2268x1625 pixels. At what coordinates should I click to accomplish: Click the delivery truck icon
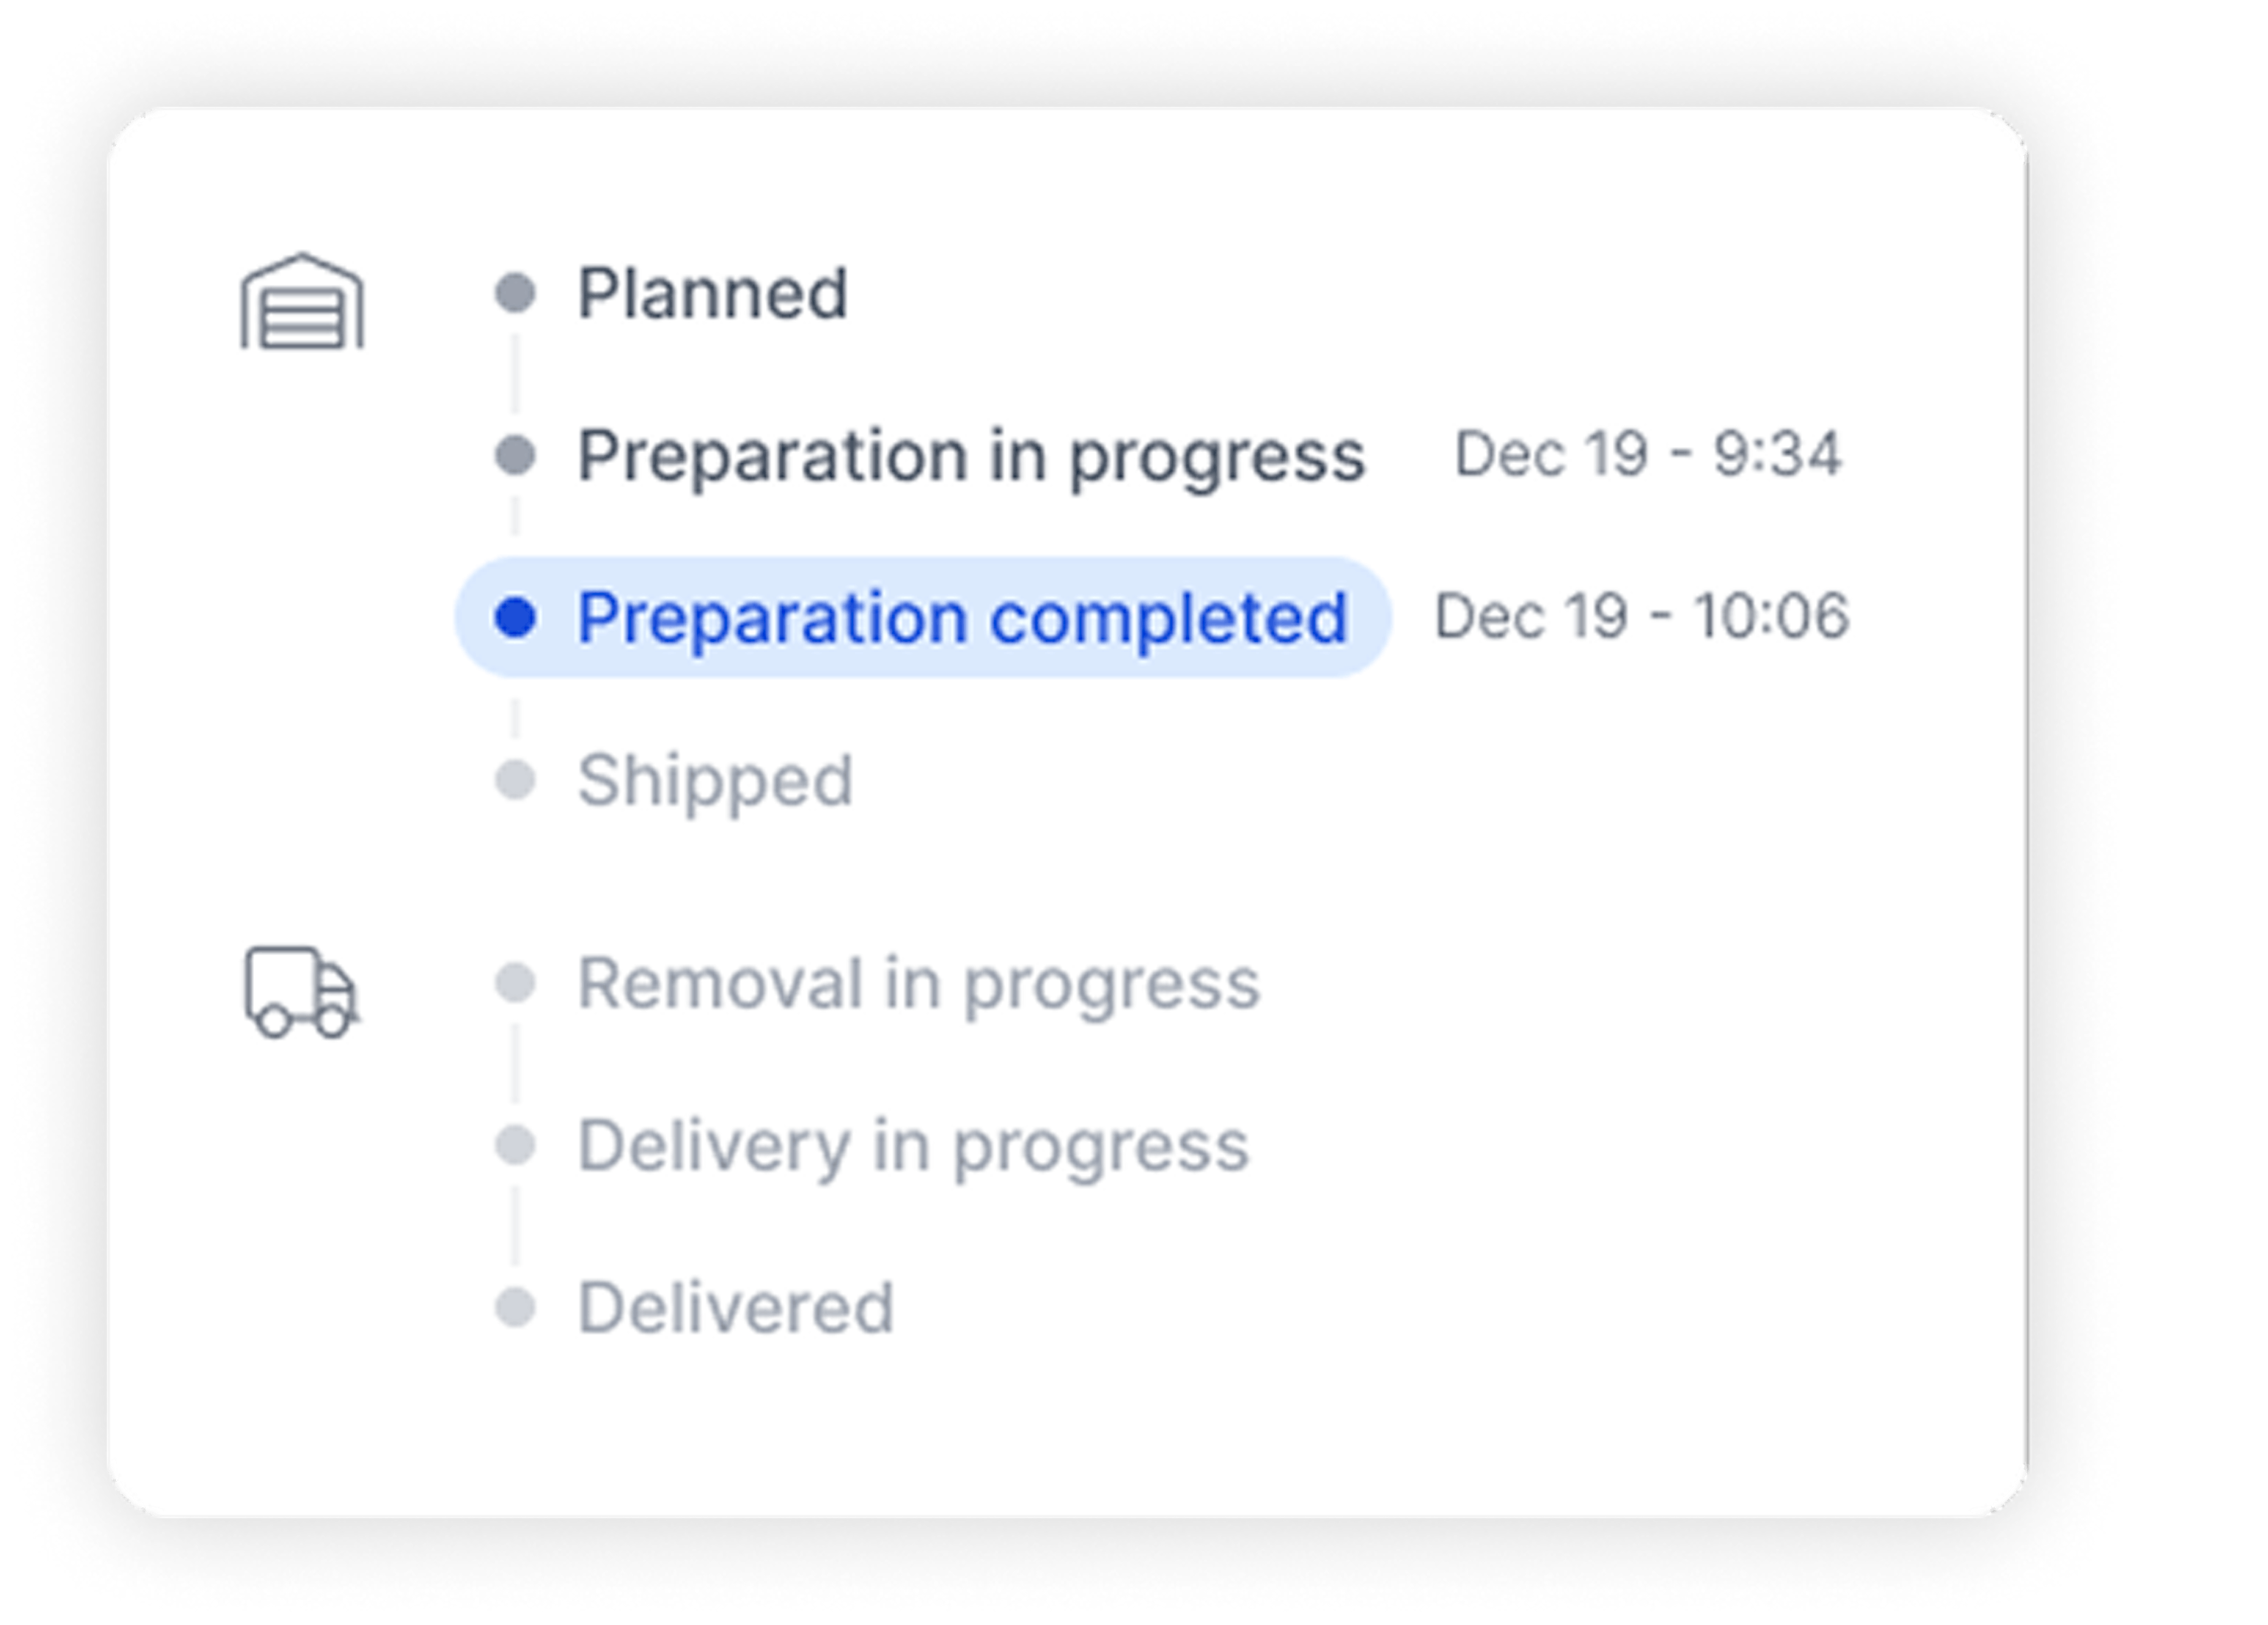302,992
